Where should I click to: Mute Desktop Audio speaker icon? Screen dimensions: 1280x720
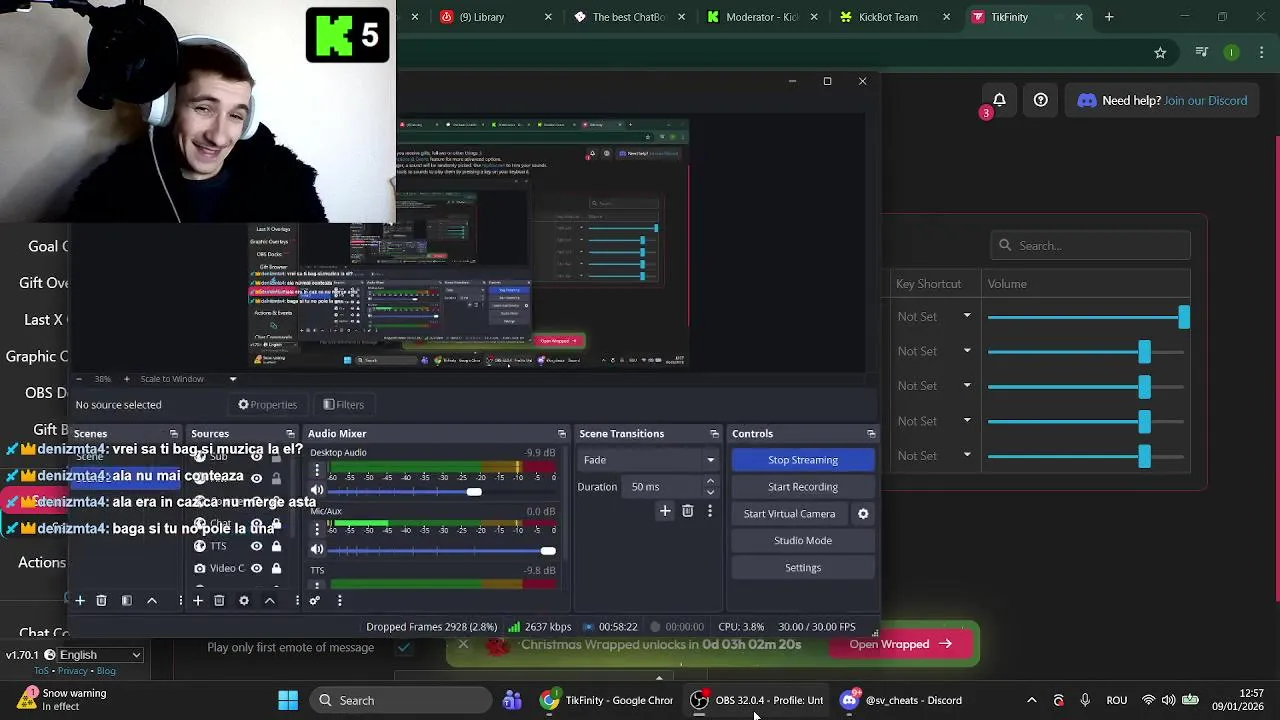coord(317,491)
